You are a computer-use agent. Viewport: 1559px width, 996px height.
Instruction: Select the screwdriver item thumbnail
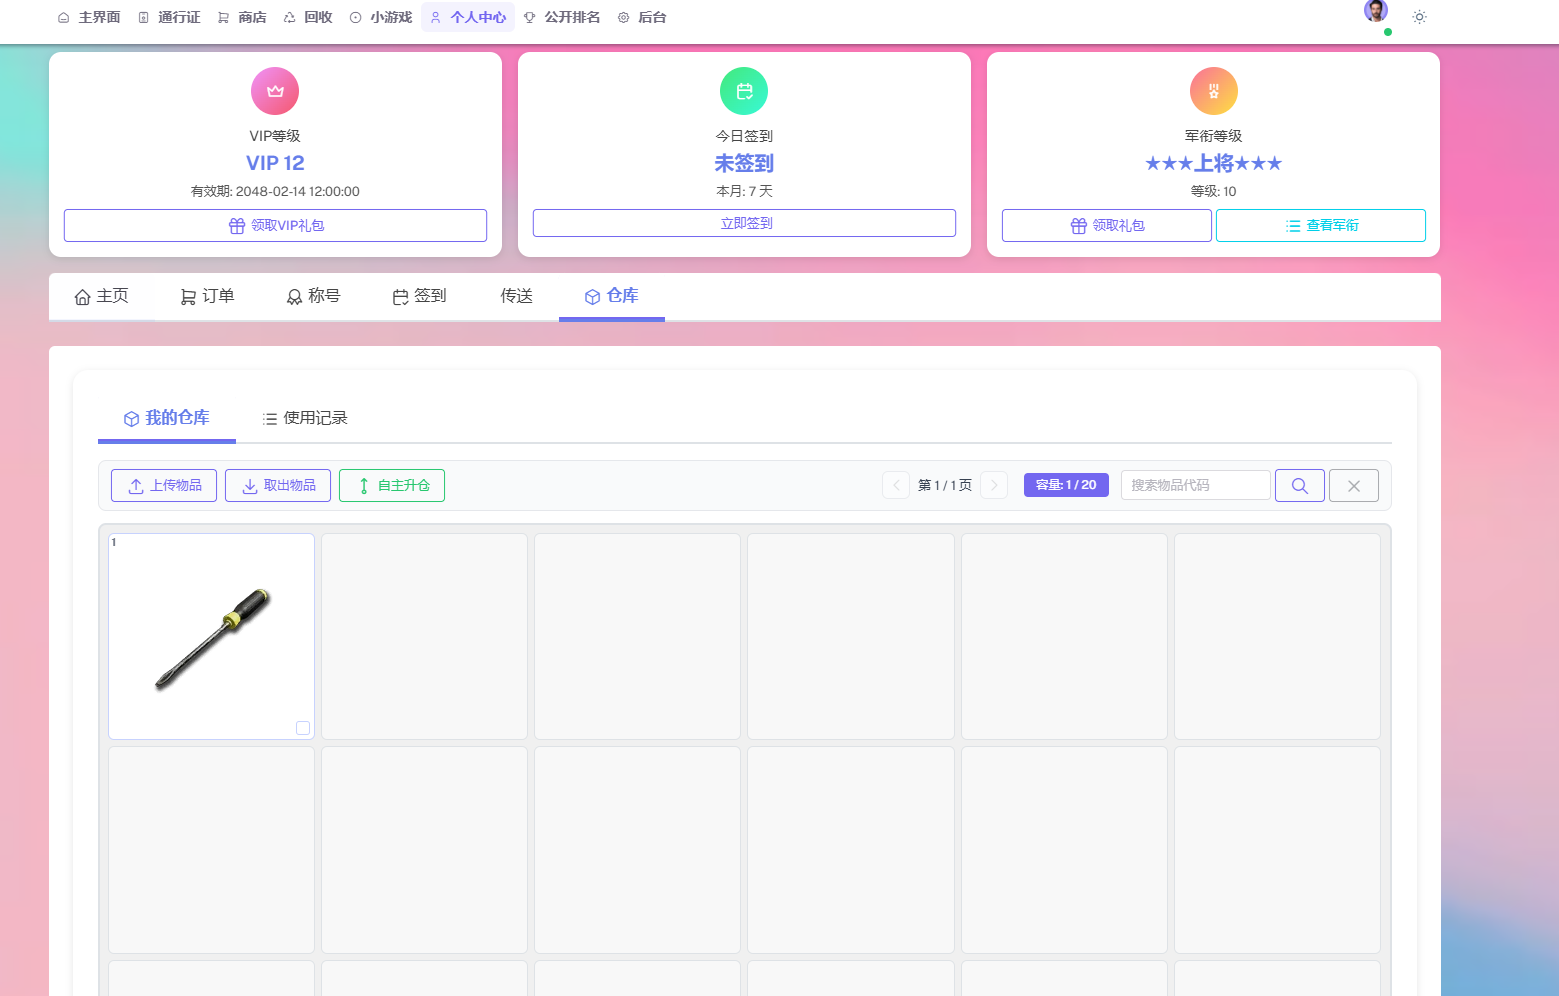pos(212,638)
